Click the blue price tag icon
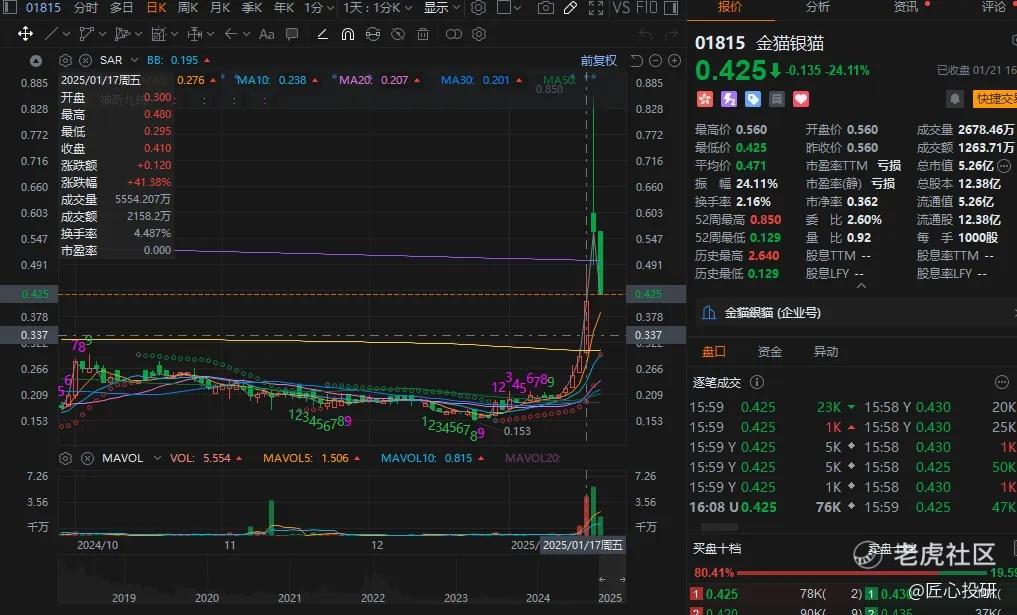1017x615 pixels. click(x=753, y=99)
